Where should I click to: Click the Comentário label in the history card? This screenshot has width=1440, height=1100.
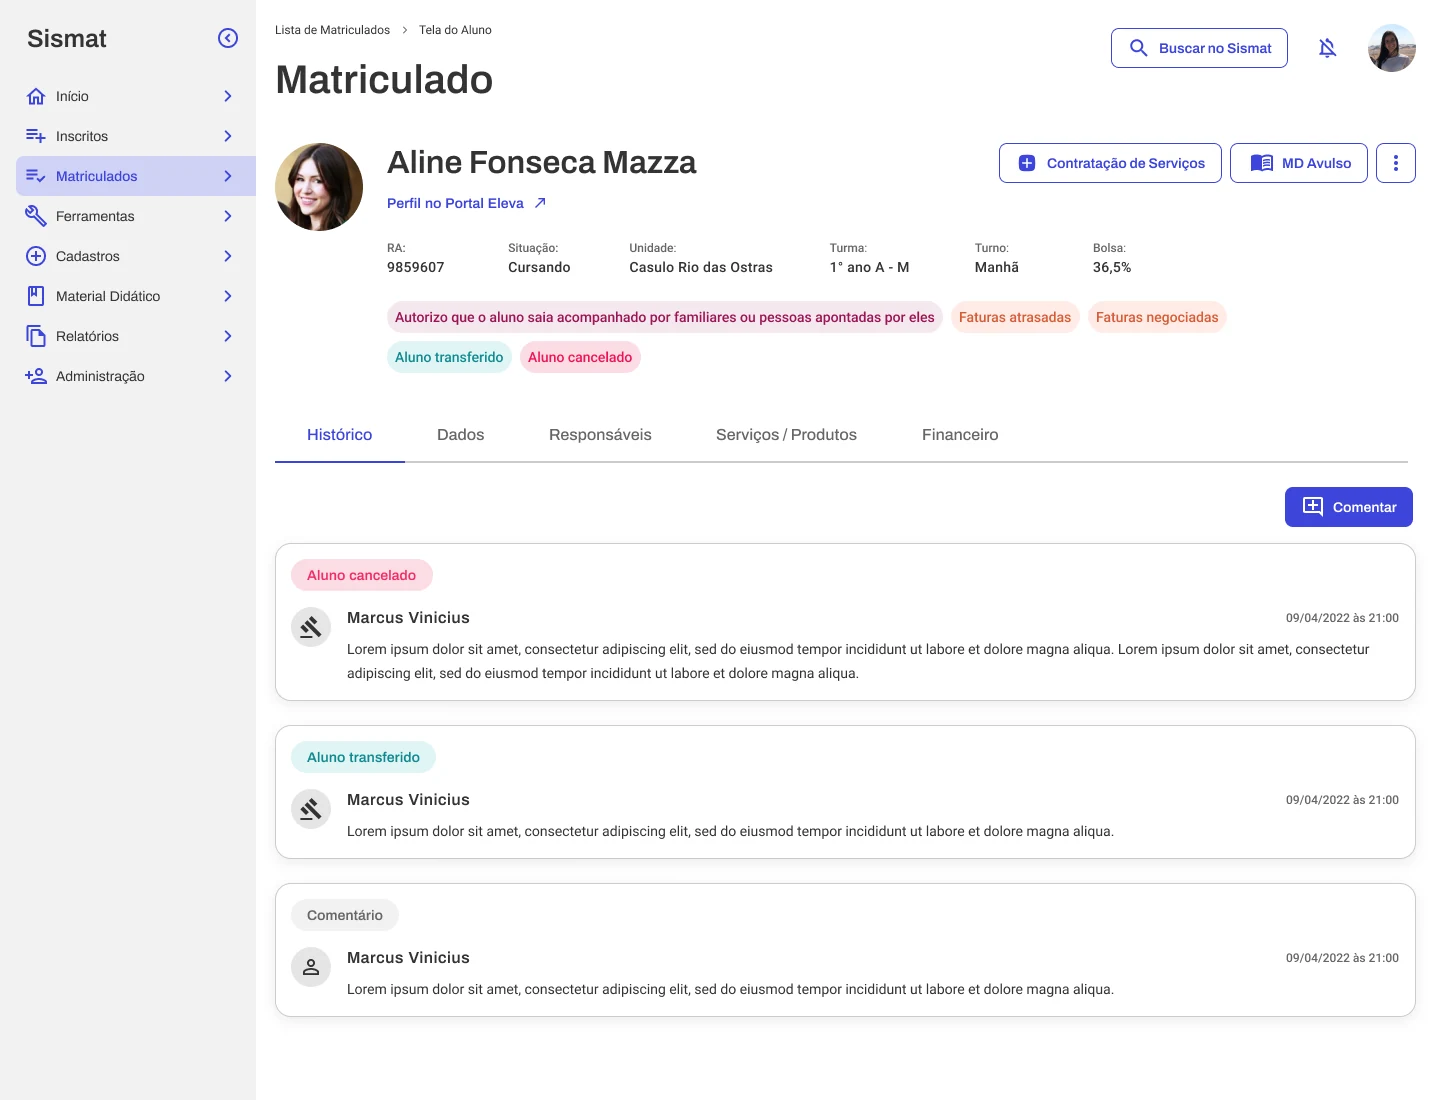tap(345, 915)
